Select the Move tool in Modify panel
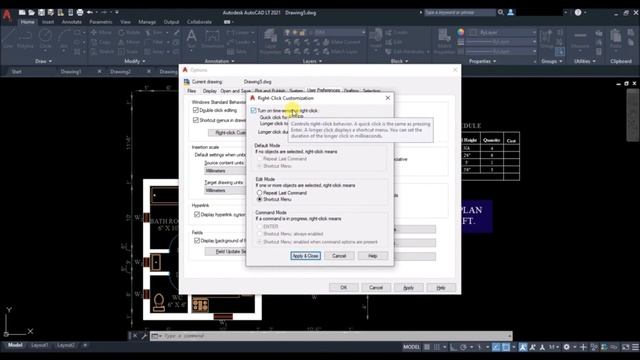 101,32
